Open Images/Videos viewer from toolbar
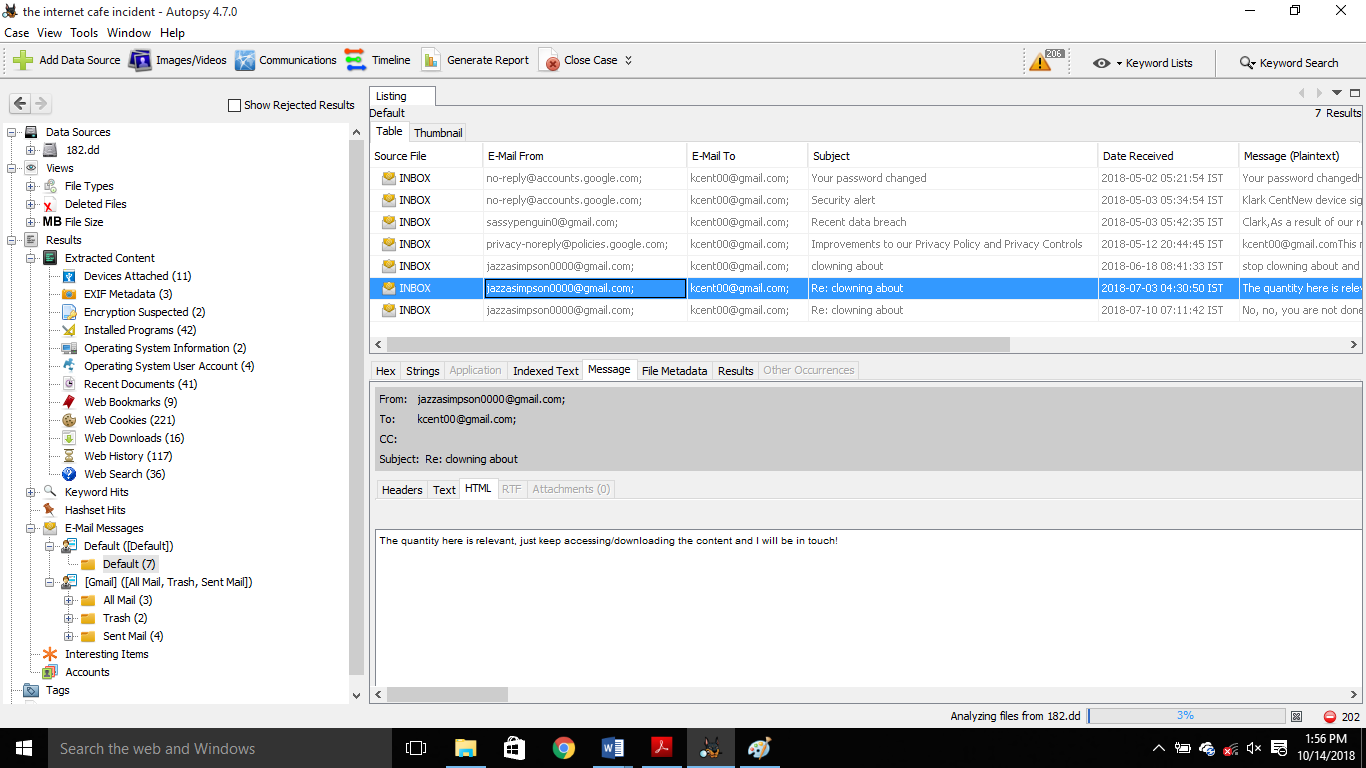1366x768 pixels. point(140,60)
